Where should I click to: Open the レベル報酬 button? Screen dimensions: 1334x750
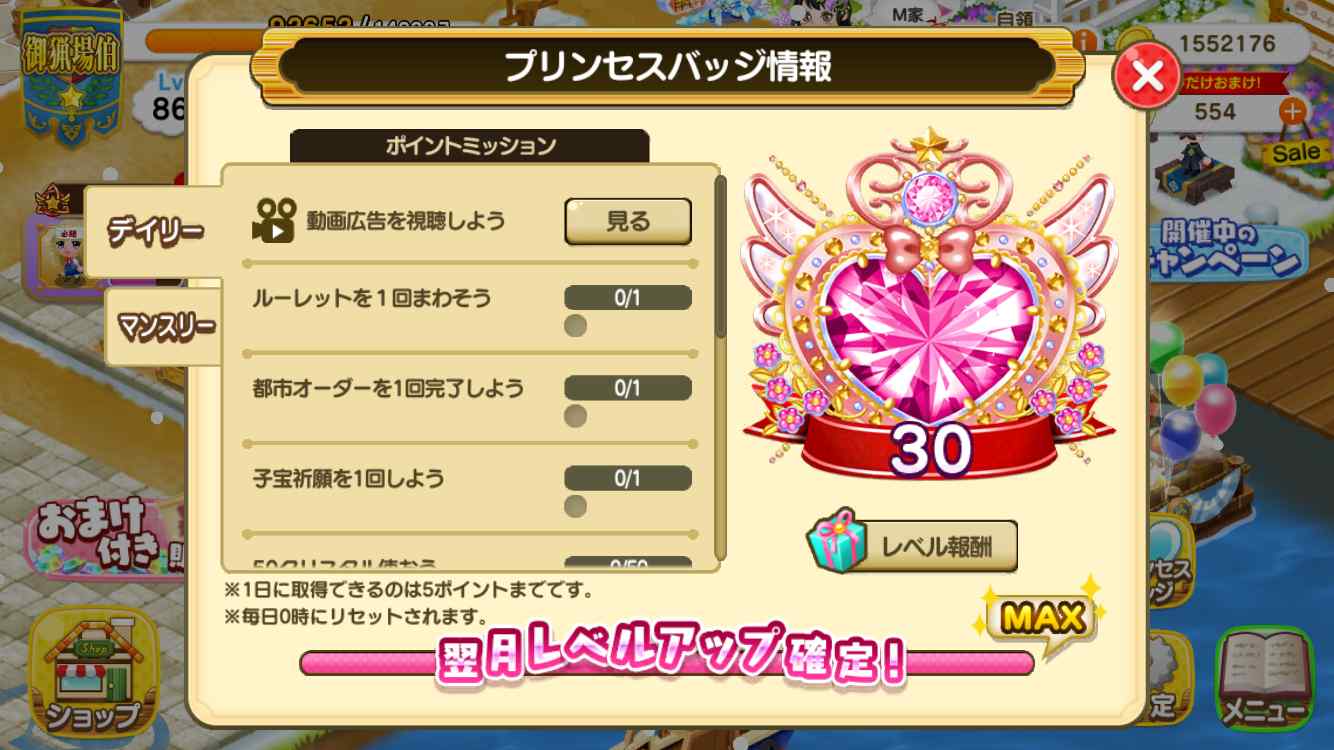912,546
